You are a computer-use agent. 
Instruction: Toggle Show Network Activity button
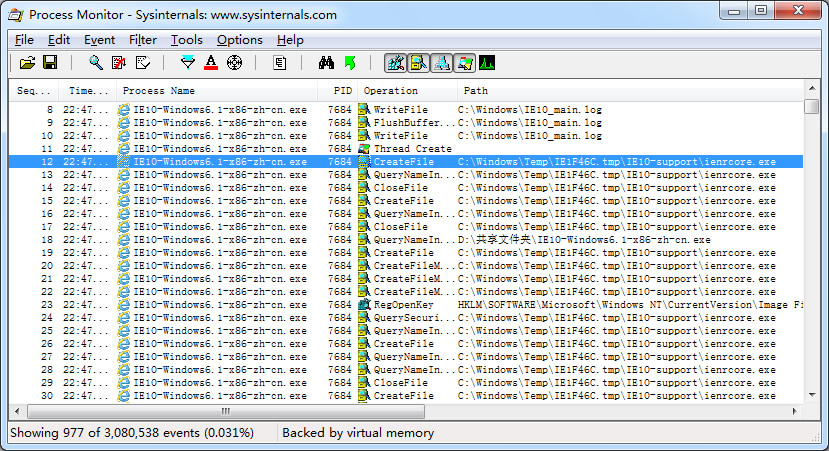441,63
